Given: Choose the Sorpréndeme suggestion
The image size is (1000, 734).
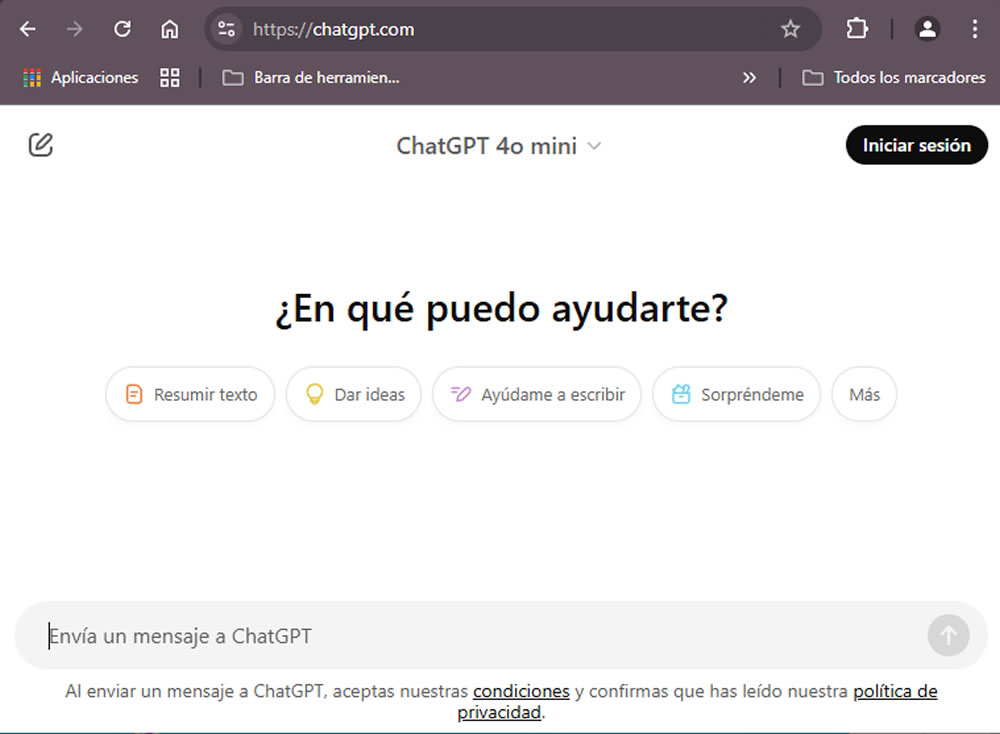Looking at the screenshot, I should (737, 394).
